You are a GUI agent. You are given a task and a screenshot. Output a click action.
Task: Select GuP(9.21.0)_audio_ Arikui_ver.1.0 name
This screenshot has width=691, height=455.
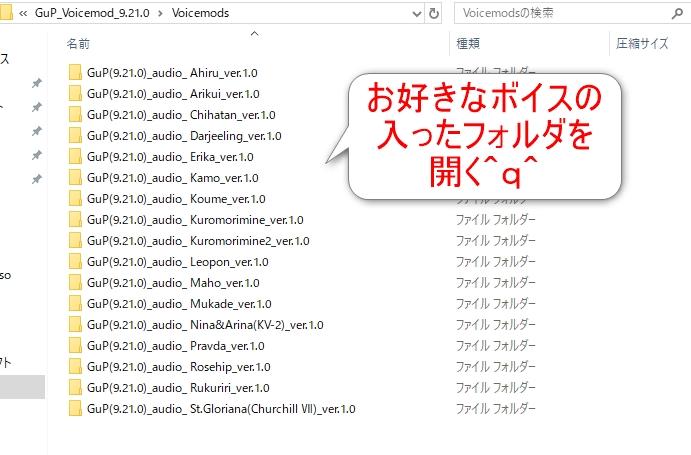[173, 94]
